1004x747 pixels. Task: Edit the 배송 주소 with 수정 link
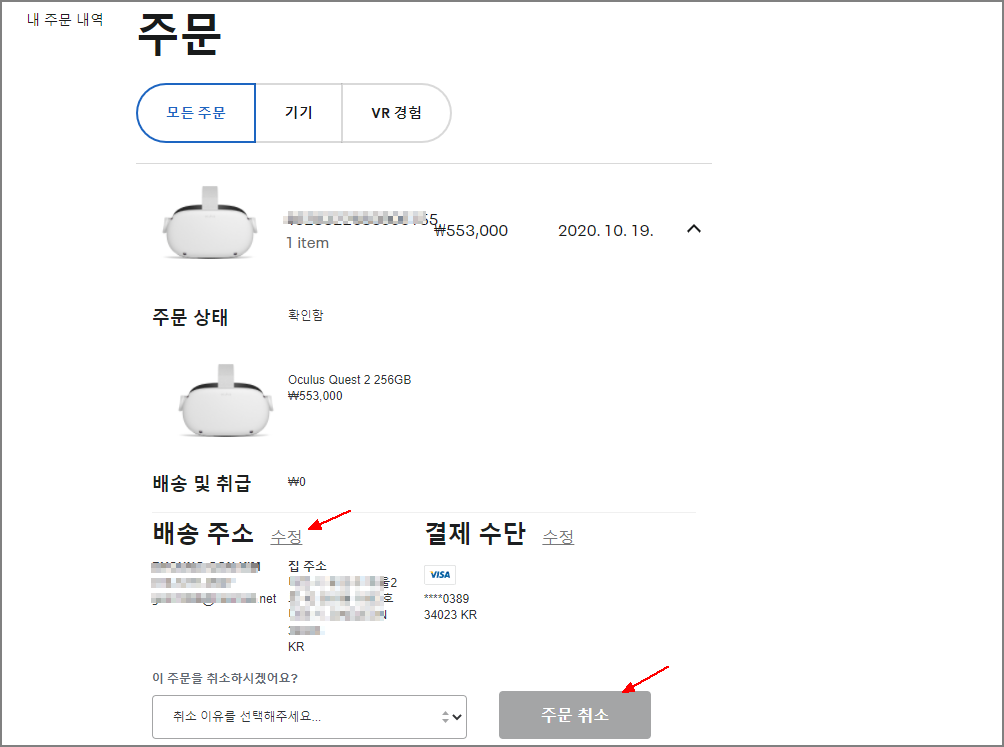click(x=286, y=536)
